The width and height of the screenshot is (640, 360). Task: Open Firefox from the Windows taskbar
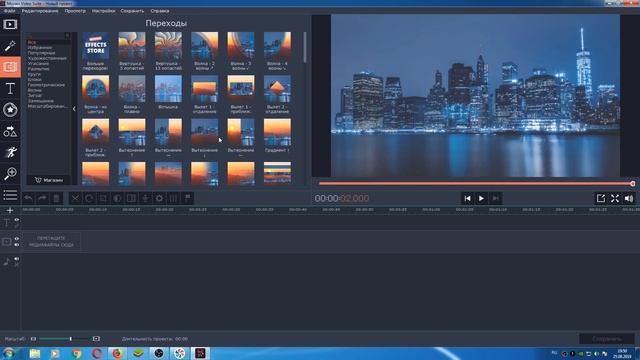[117, 353]
